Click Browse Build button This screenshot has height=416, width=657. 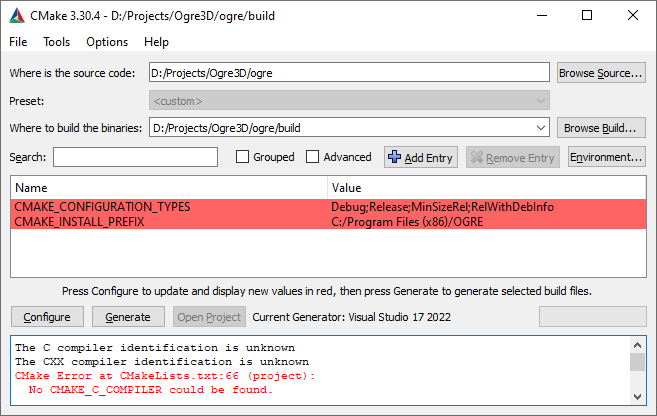601,128
